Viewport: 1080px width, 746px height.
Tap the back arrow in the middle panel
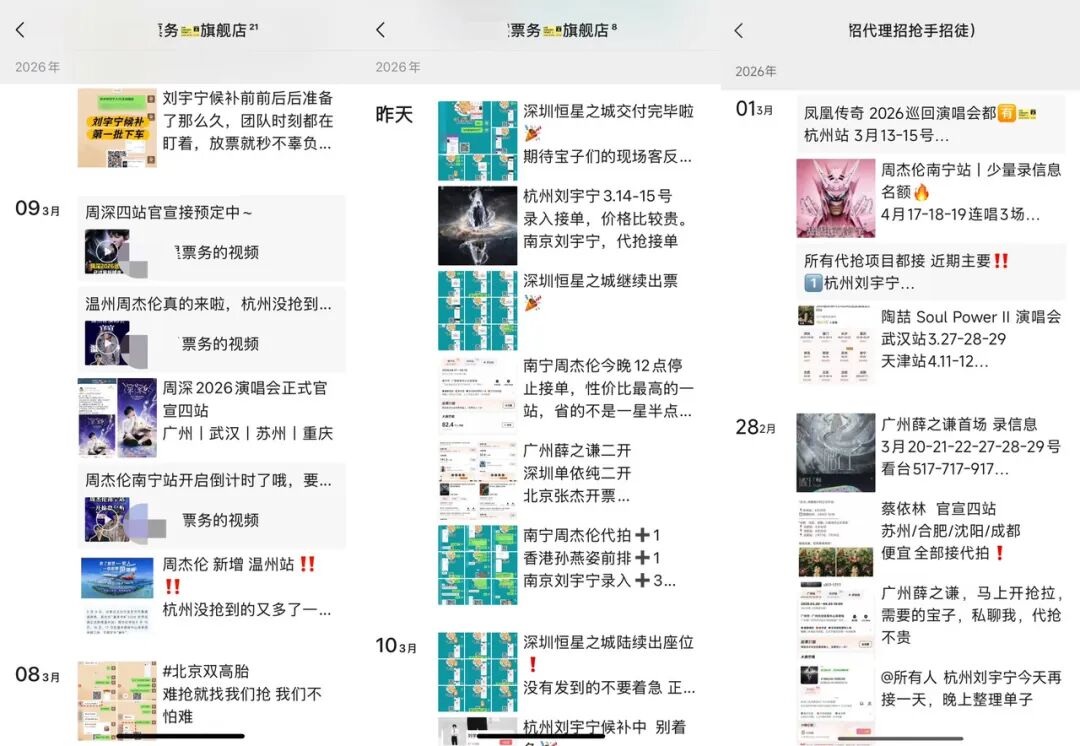(x=380, y=30)
